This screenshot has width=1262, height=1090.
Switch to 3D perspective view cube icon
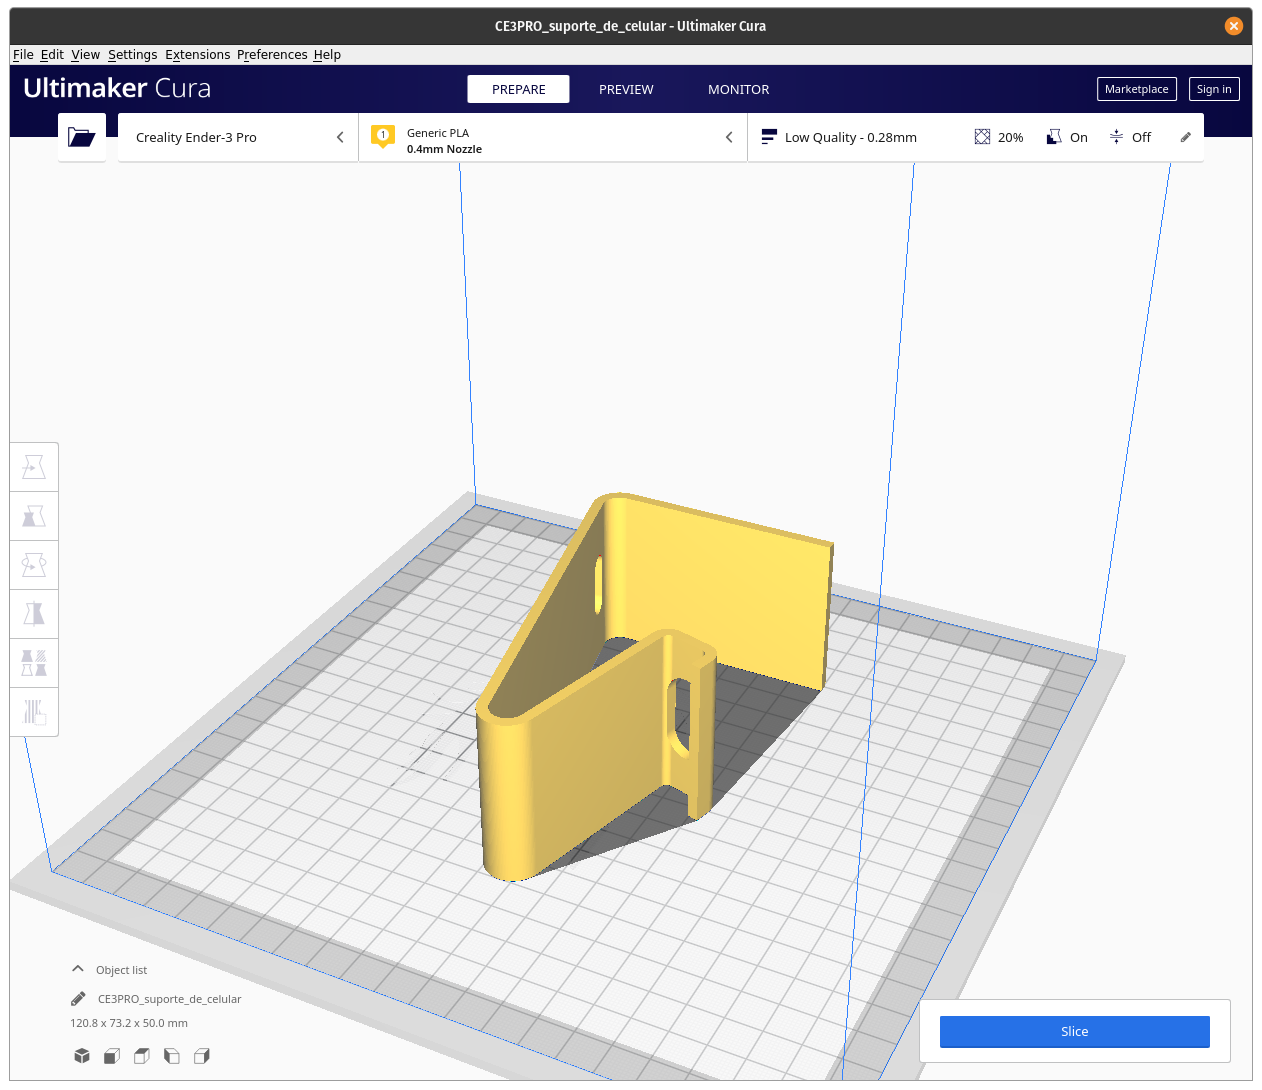(x=82, y=1056)
